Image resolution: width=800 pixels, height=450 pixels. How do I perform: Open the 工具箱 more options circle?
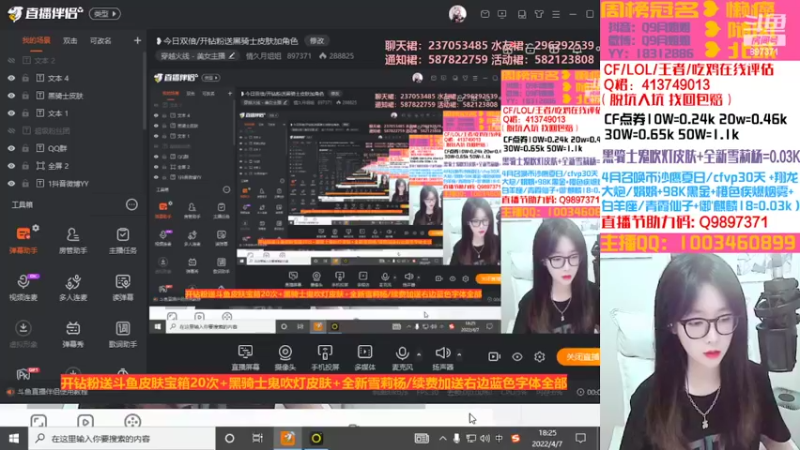click(132, 205)
